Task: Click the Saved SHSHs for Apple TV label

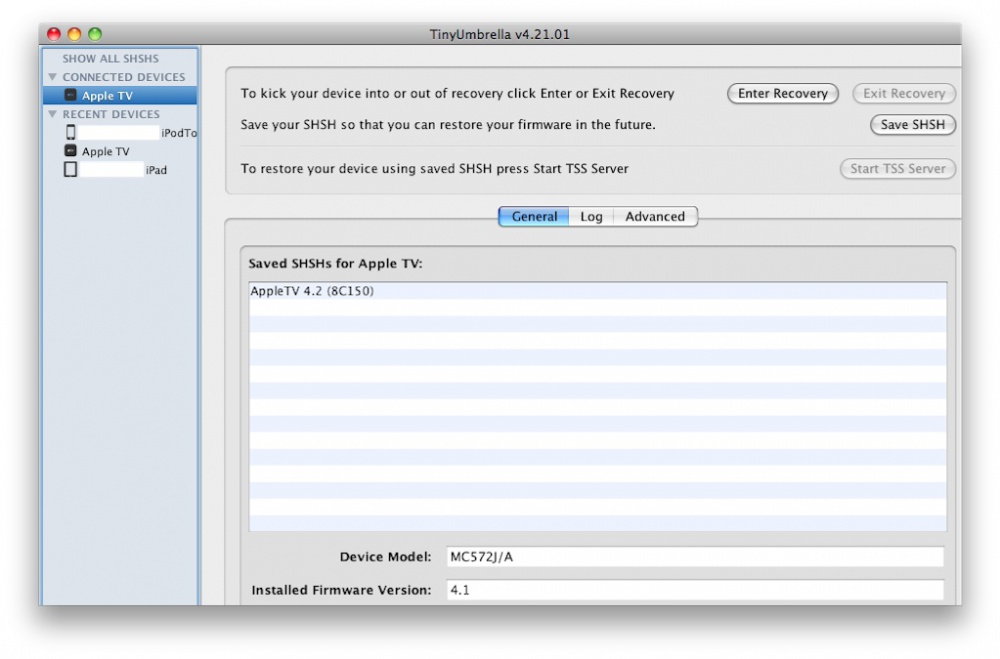Action: (335, 263)
